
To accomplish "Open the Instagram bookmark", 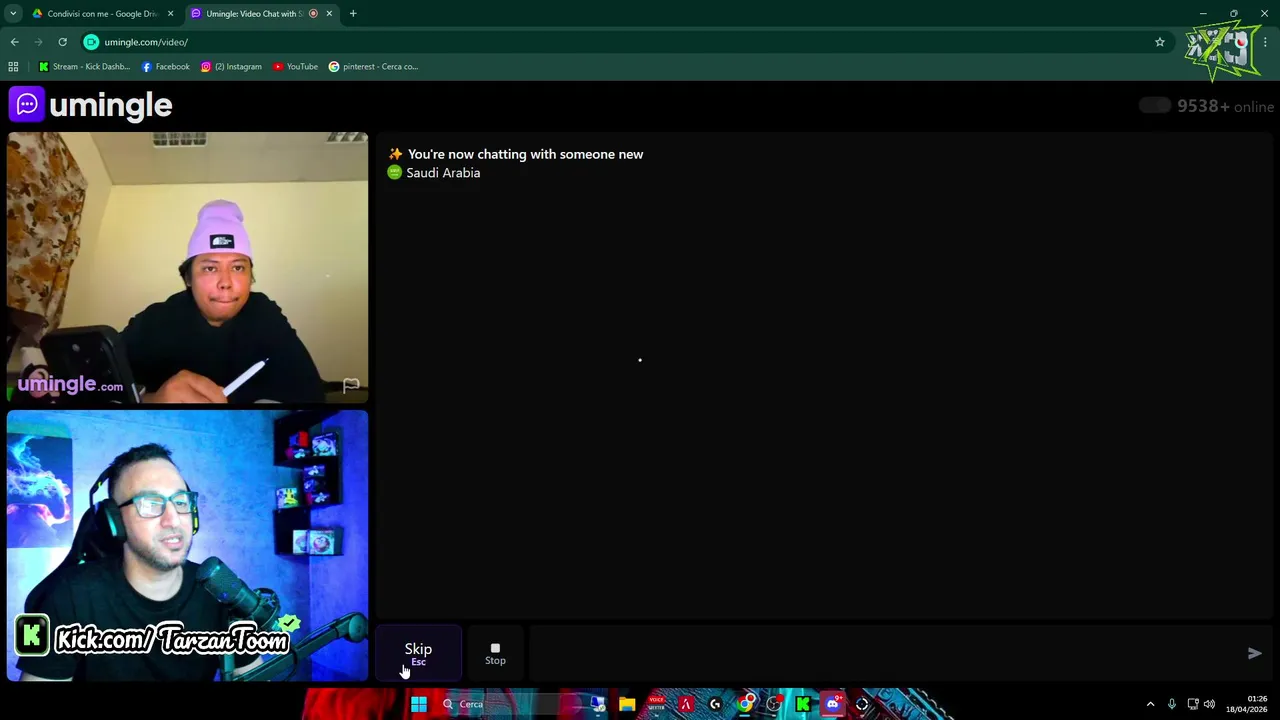I will (x=231, y=67).
